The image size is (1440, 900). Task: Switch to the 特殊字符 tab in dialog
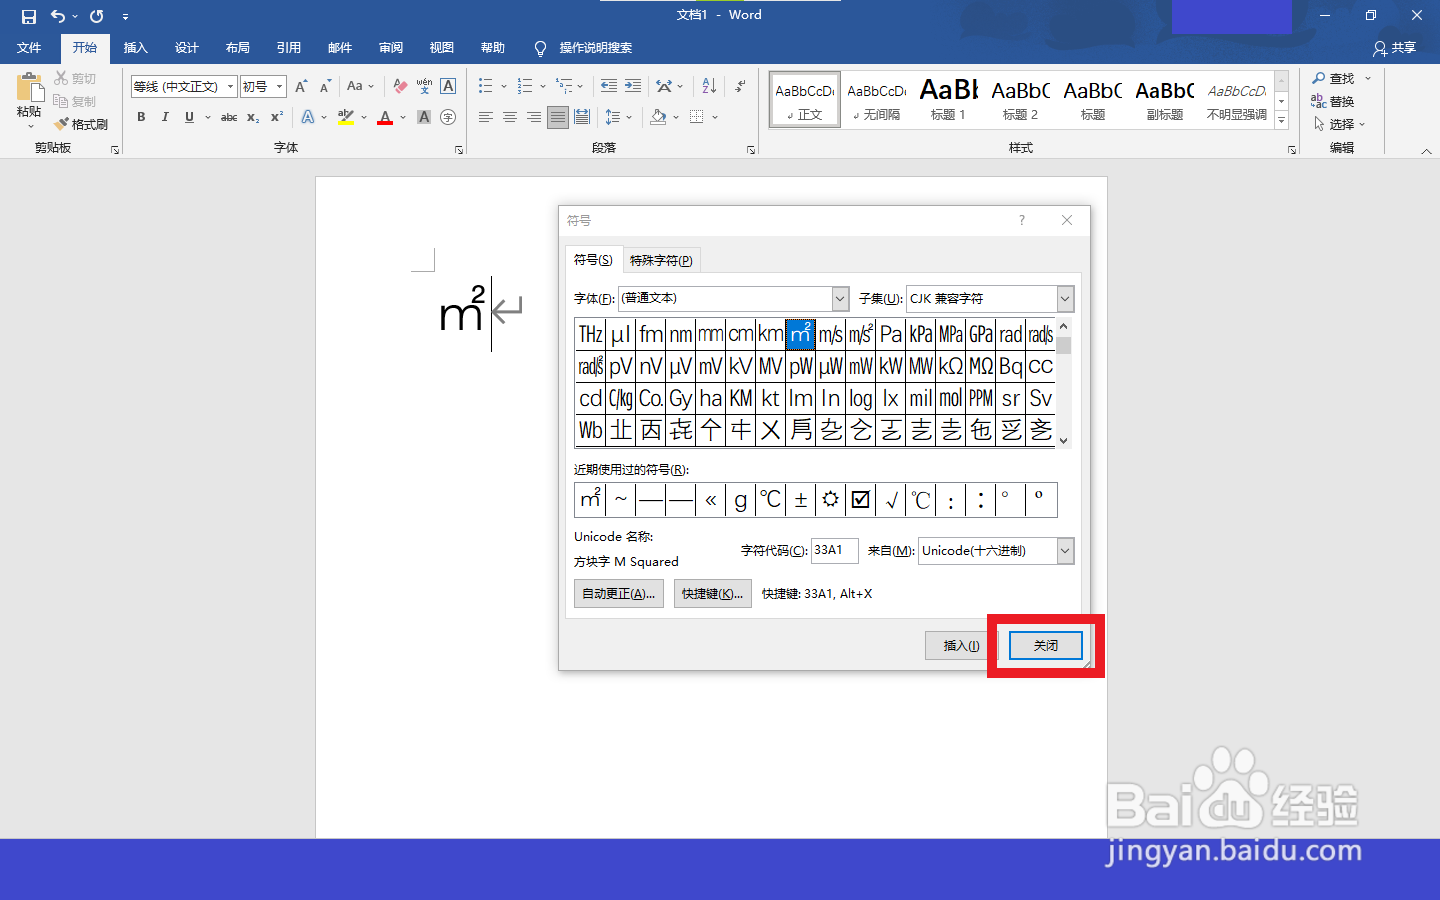coord(661,260)
